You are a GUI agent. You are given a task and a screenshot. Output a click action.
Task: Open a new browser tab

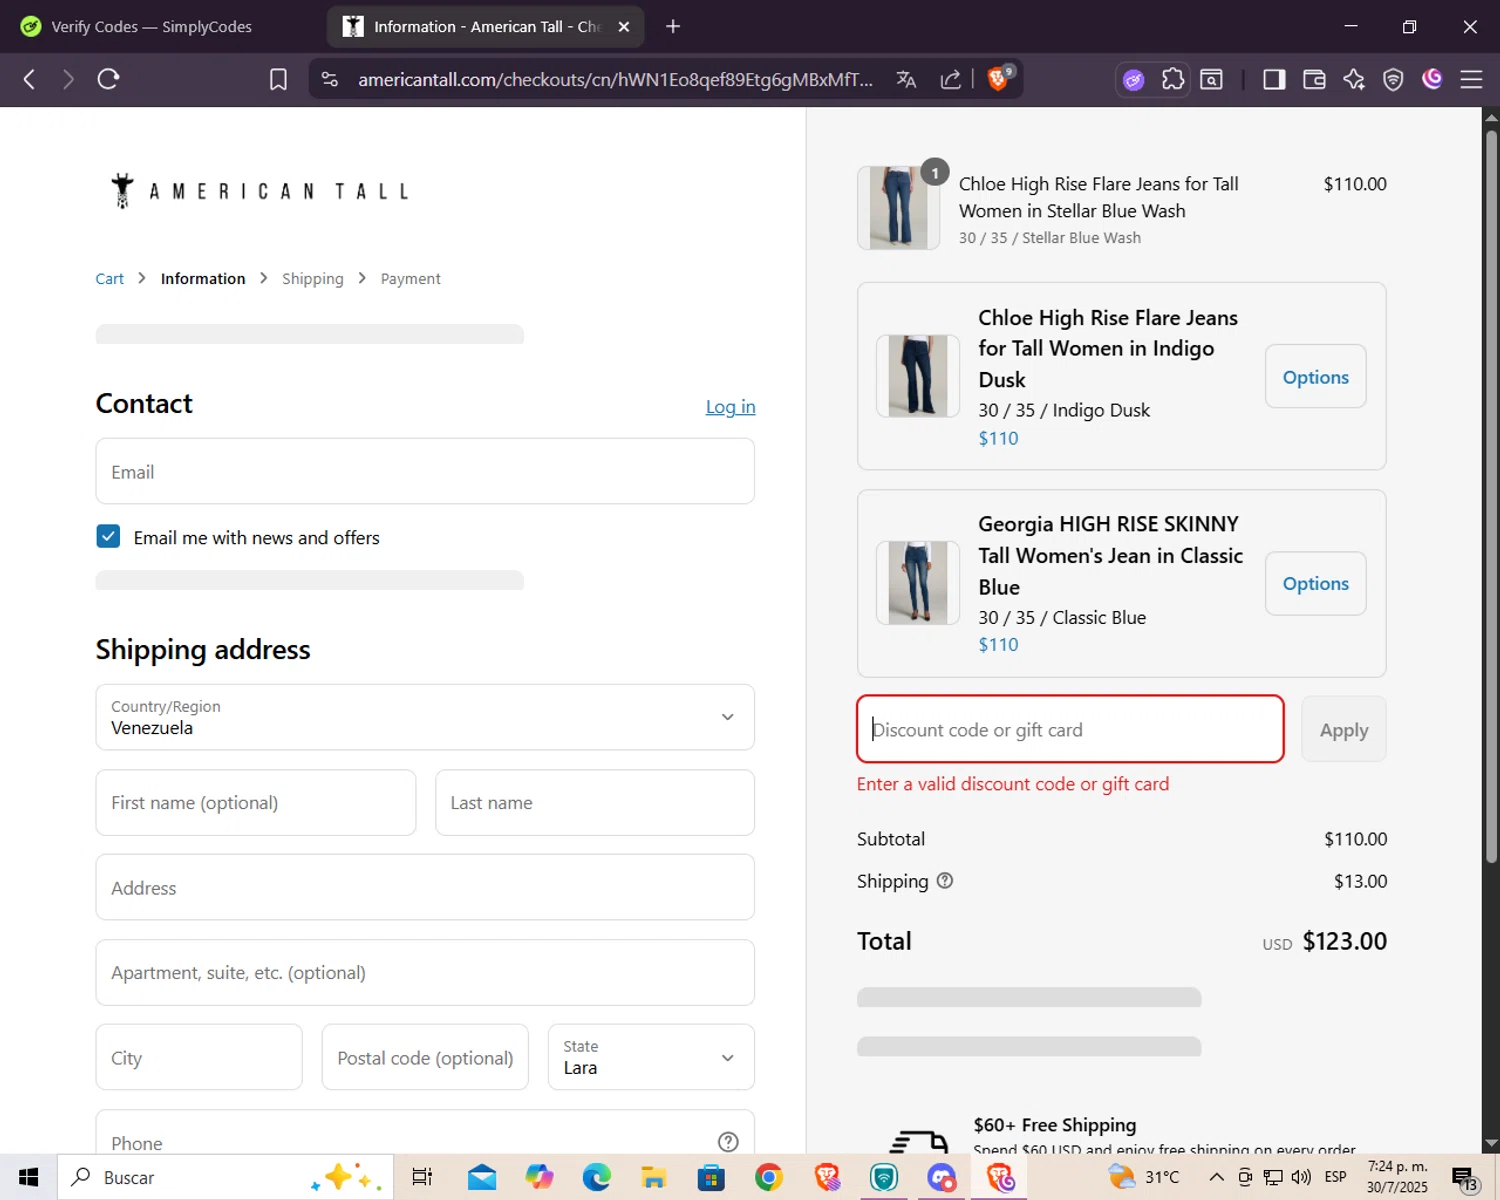point(673,27)
